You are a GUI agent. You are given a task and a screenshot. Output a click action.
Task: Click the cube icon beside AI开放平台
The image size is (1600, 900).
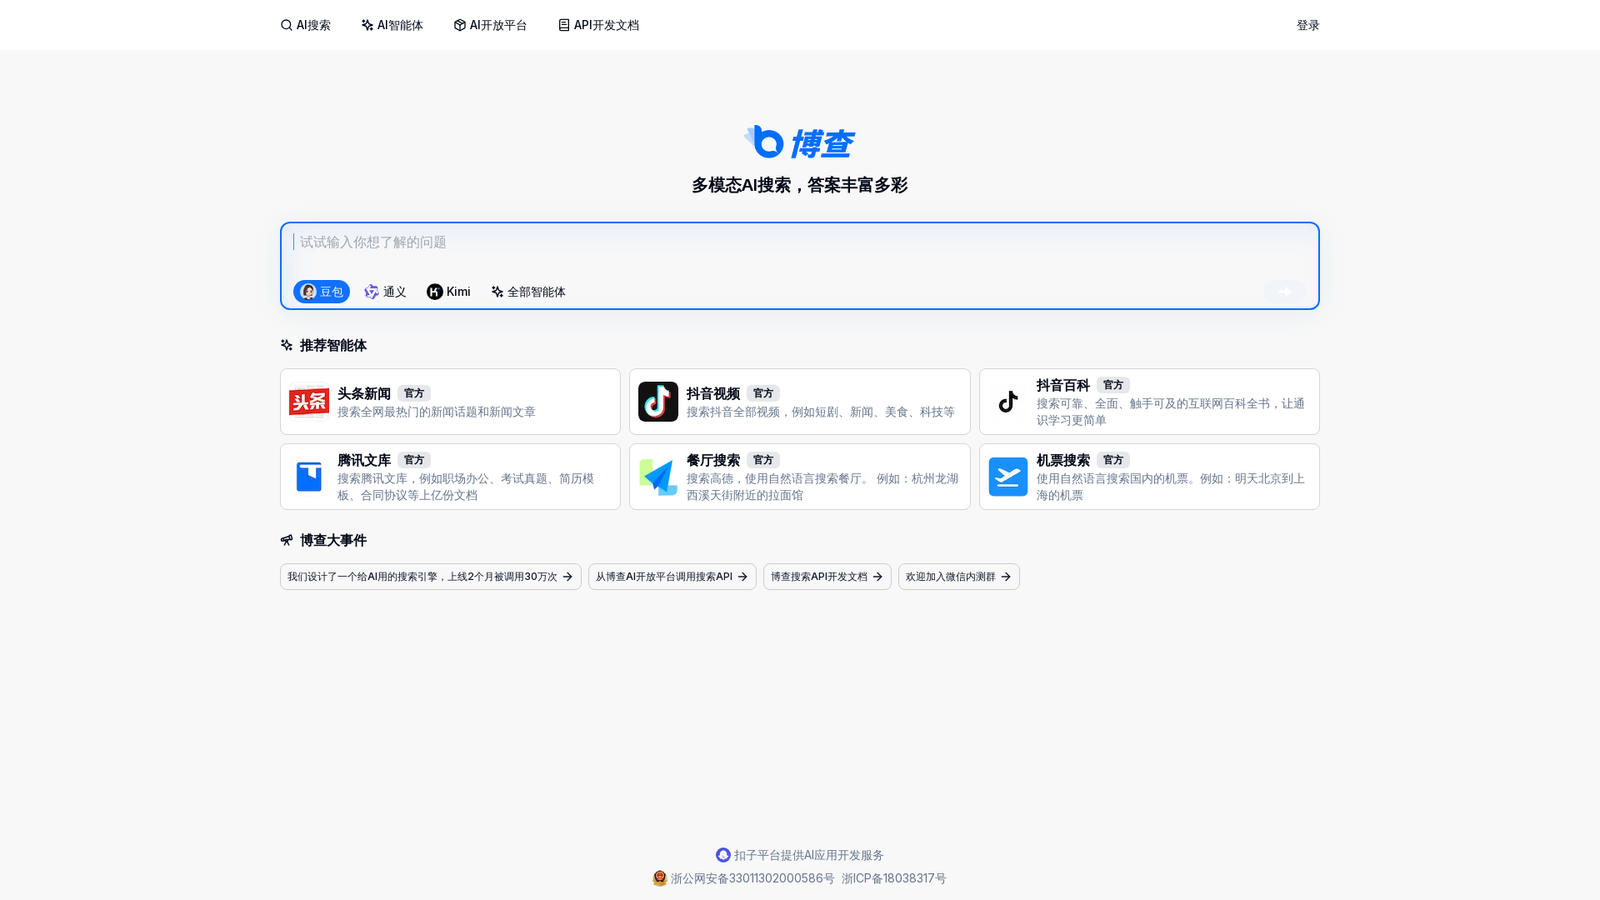[460, 25]
